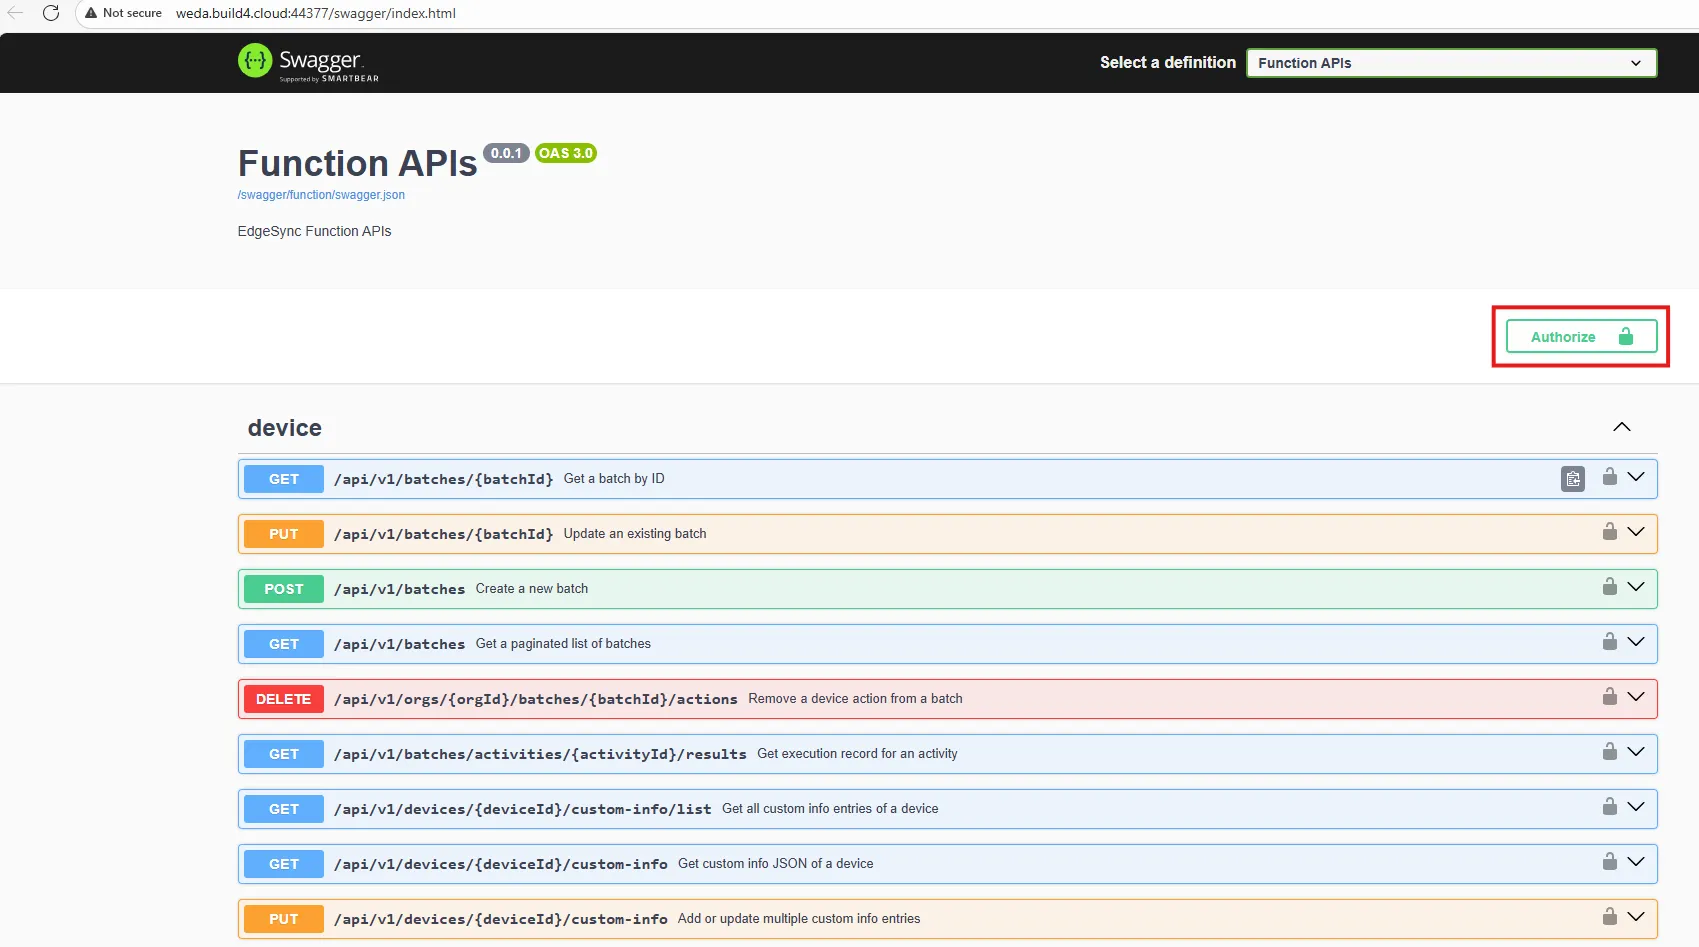Open the Select a definition dropdown

[1450, 63]
